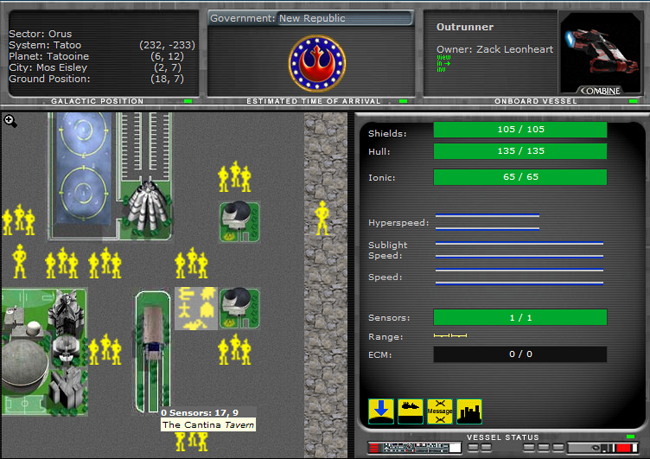The height and width of the screenshot is (459, 650).
Task: Open the vehicle silhouette action icon
Action: [x=410, y=411]
